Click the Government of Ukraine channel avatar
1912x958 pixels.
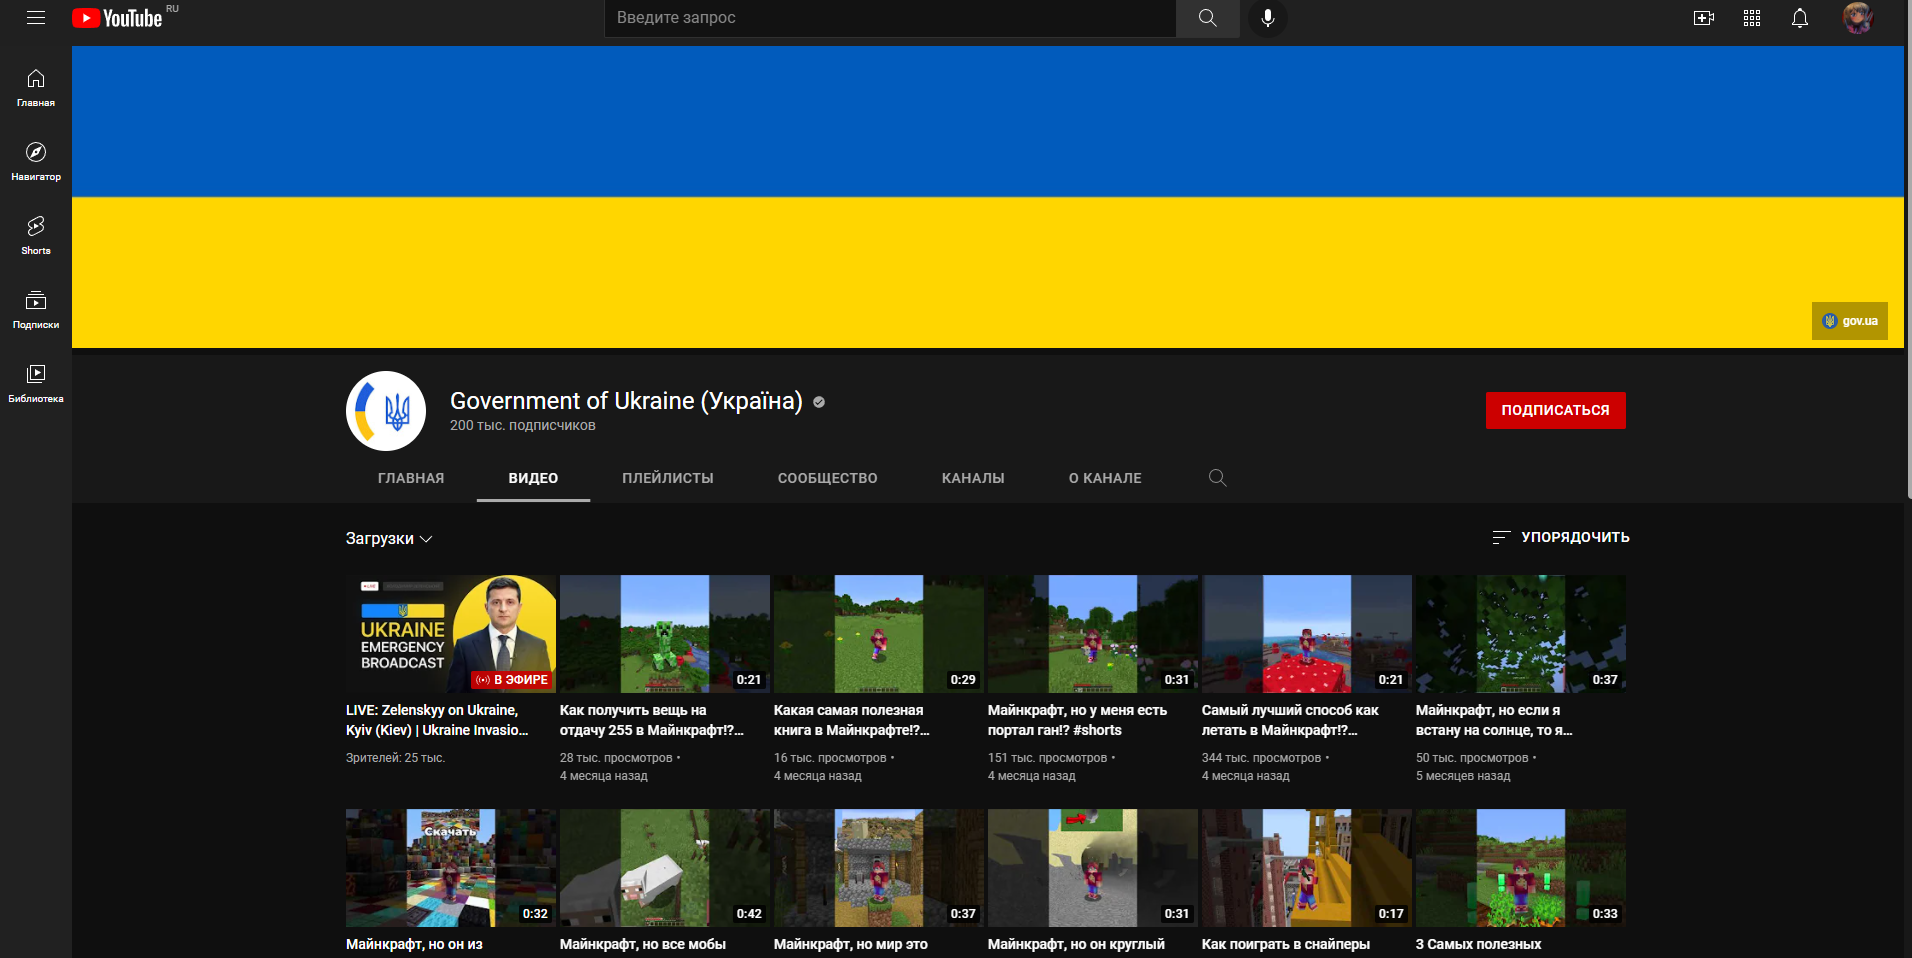(x=386, y=411)
